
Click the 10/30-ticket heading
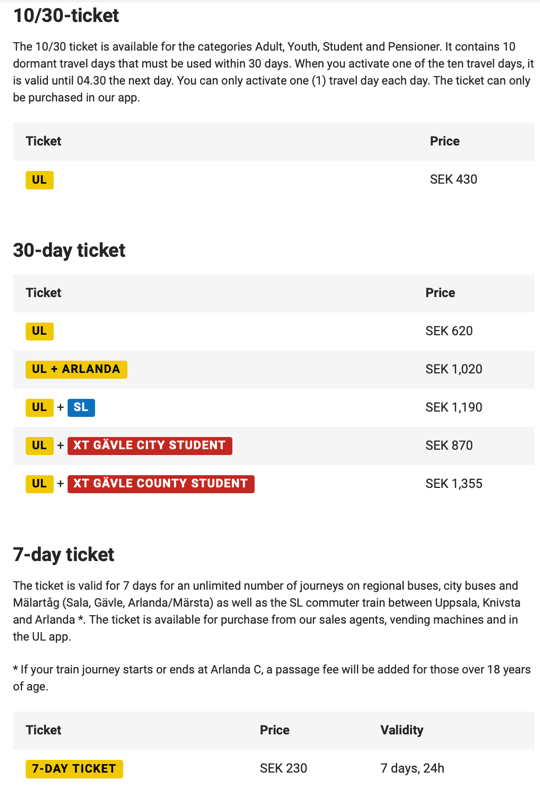[66, 16]
